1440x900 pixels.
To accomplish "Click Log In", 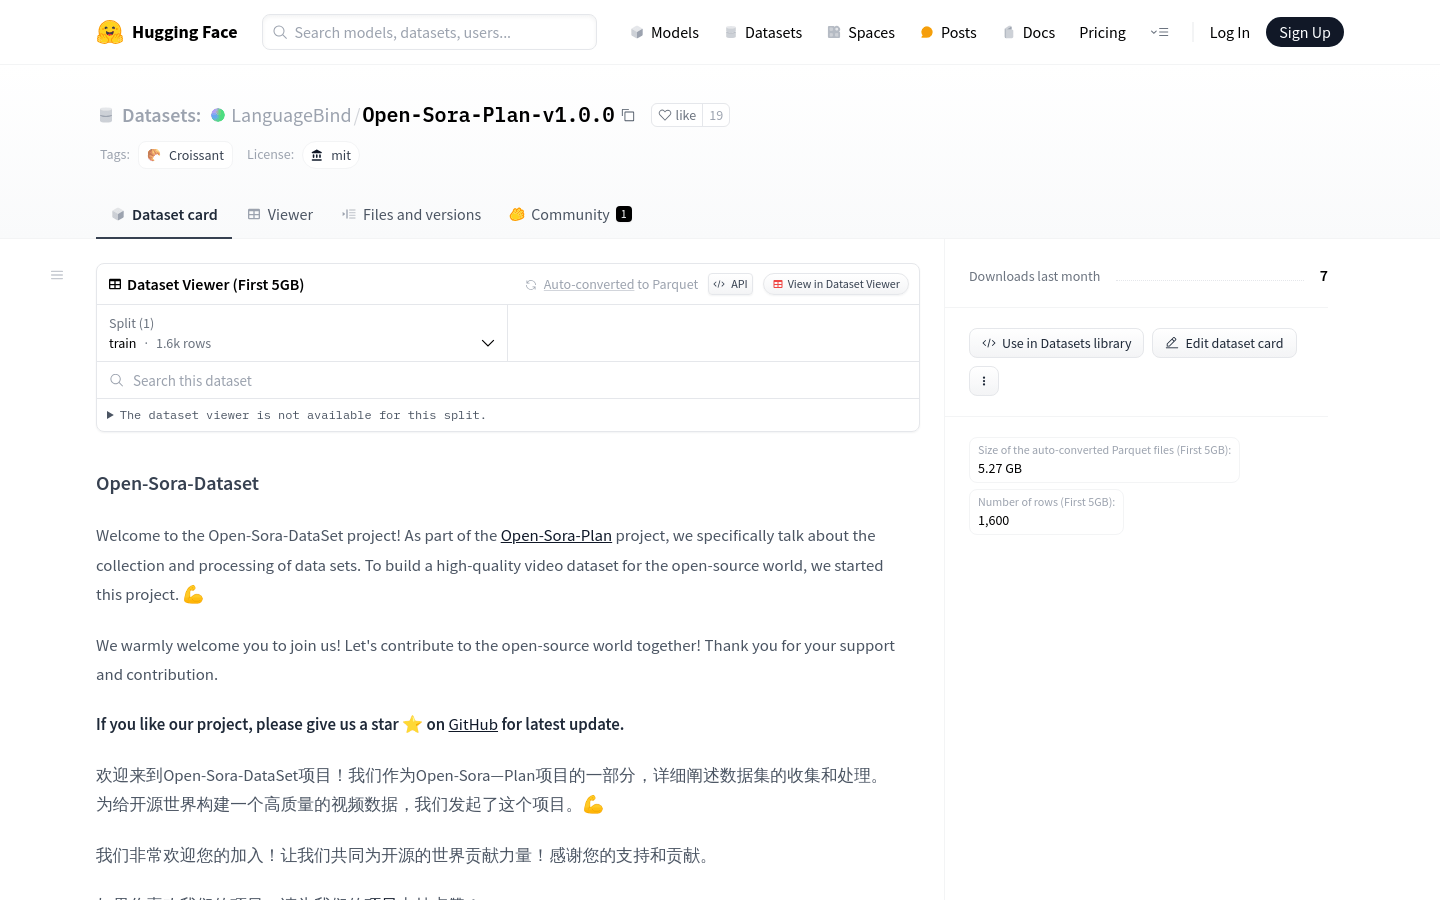I will [1229, 32].
